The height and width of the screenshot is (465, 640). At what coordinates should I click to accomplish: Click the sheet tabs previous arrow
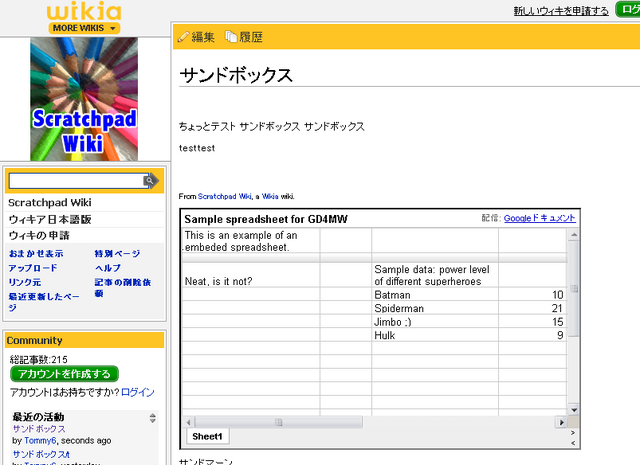point(573,443)
